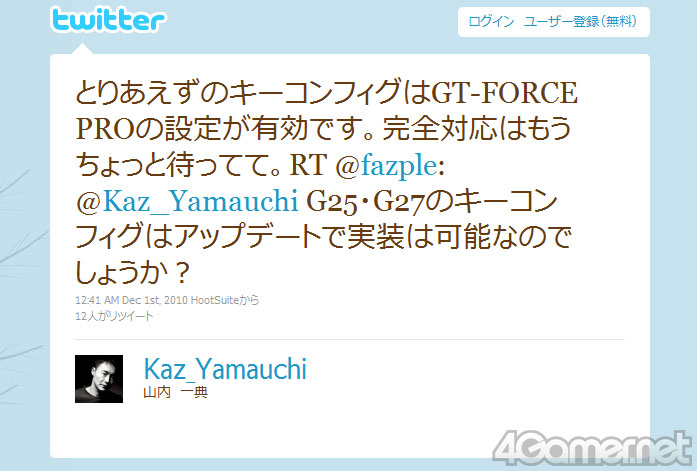The height and width of the screenshot is (471, 697).
Task: Open the 12:41 AM Dec 1st, 2010 timestamp
Action: pyautogui.click(x=132, y=300)
